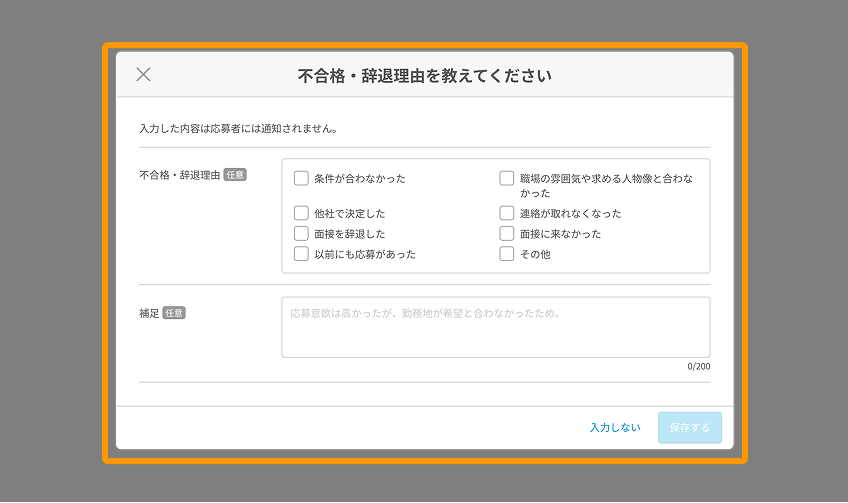Enable the 連絡が取れなくなった checkbox
Image resolution: width=848 pixels, height=503 pixels.
click(x=507, y=213)
